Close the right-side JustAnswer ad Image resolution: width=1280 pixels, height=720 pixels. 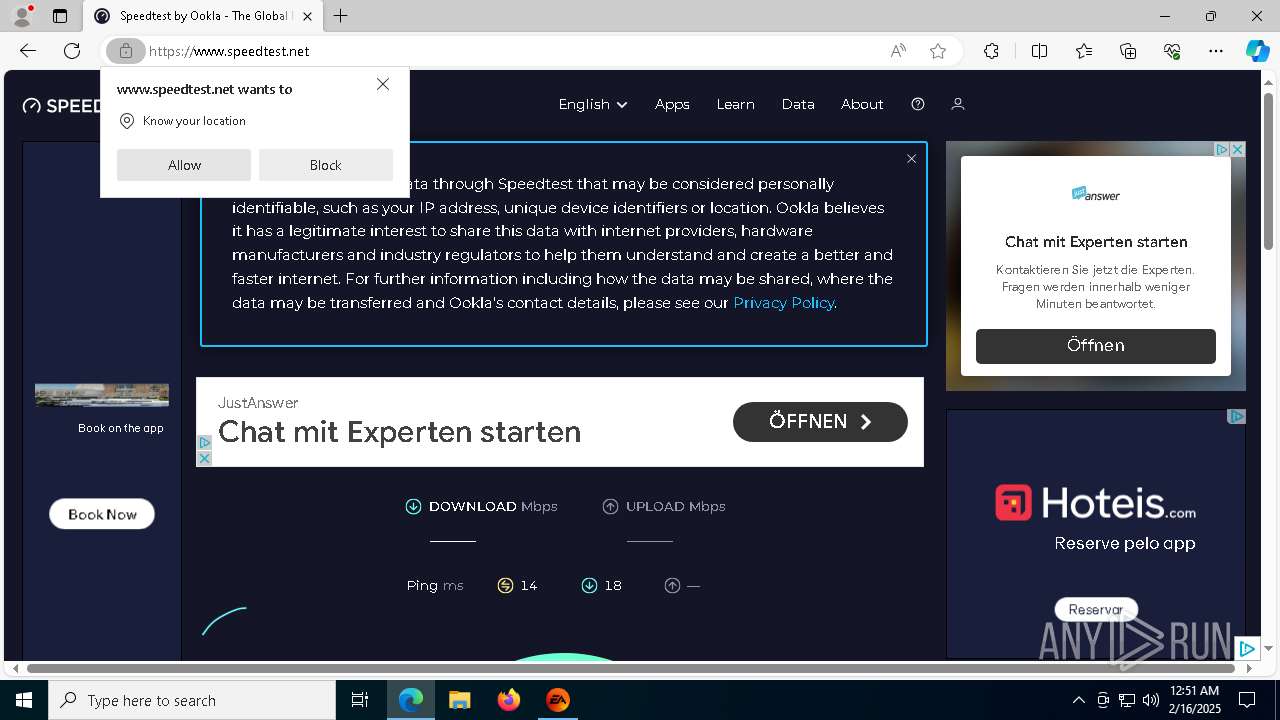coord(1237,149)
